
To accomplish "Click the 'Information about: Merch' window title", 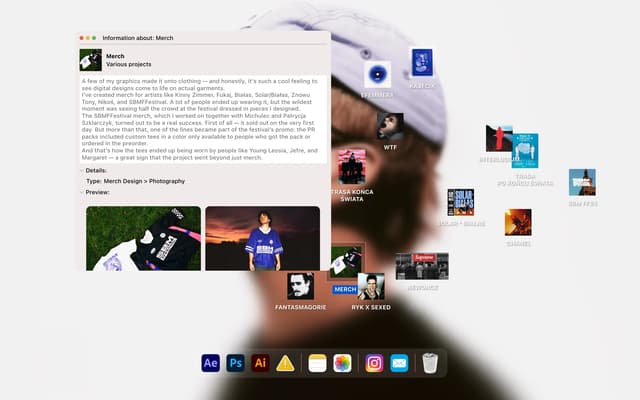I will click(138, 38).
